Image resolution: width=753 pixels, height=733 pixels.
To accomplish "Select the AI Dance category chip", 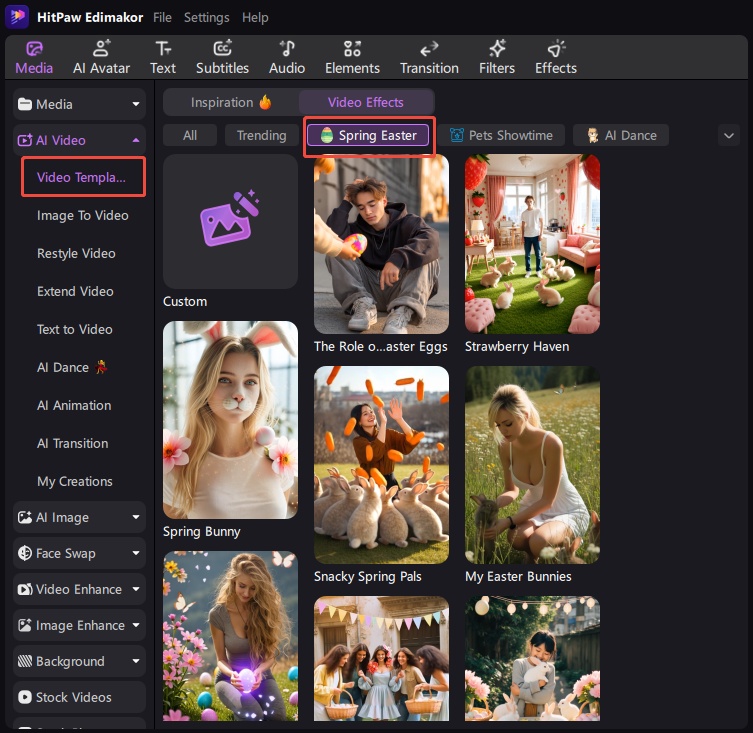I will coord(620,135).
